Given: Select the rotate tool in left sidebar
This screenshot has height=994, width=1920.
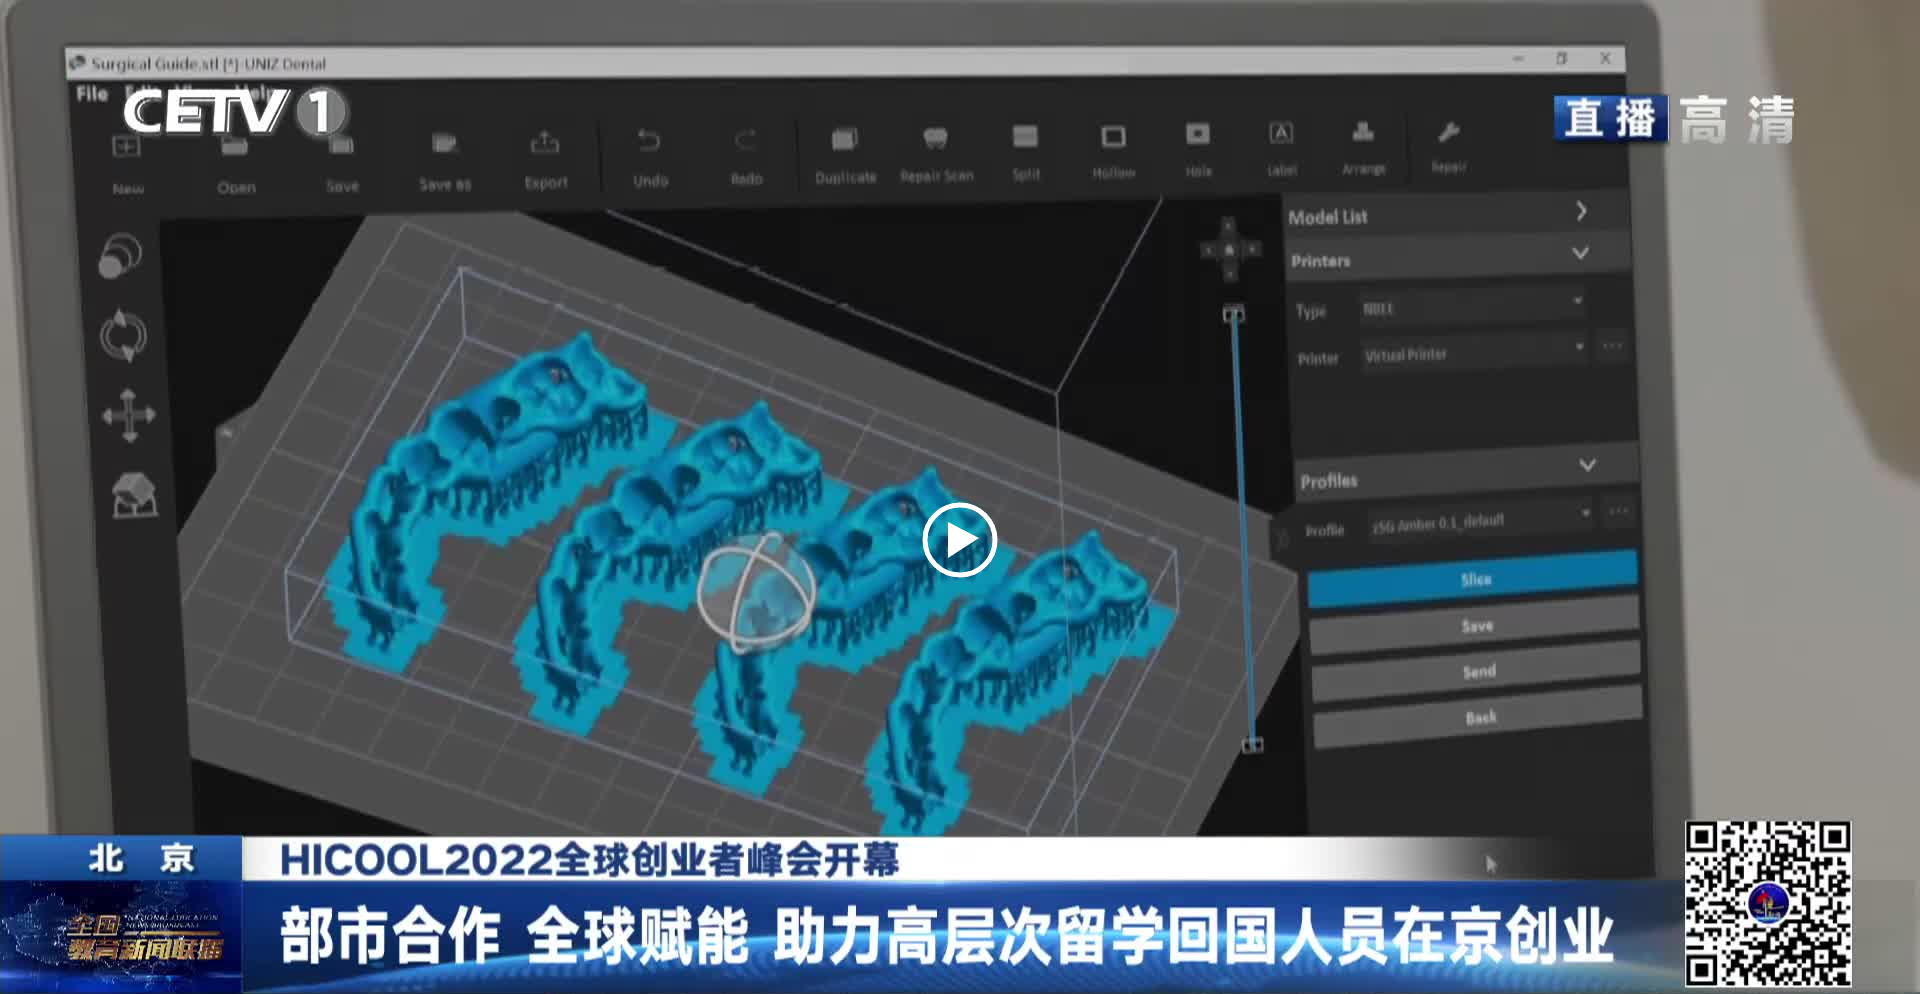Looking at the screenshot, I should click(x=123, y=336).
